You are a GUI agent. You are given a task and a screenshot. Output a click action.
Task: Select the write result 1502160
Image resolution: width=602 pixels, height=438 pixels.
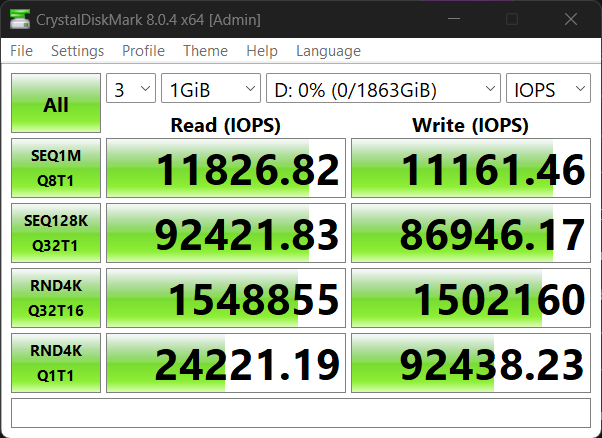pyautogui.click(x=471, y=298)
